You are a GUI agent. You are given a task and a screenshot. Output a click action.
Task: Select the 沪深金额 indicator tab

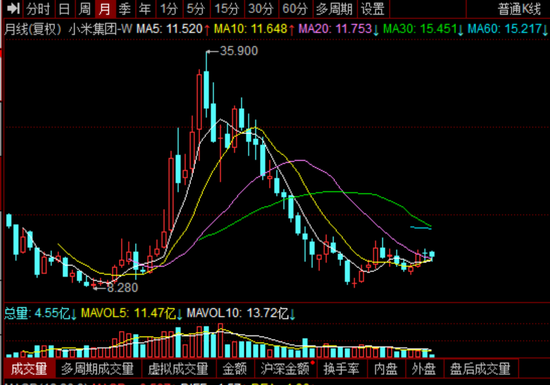(285, 369)
